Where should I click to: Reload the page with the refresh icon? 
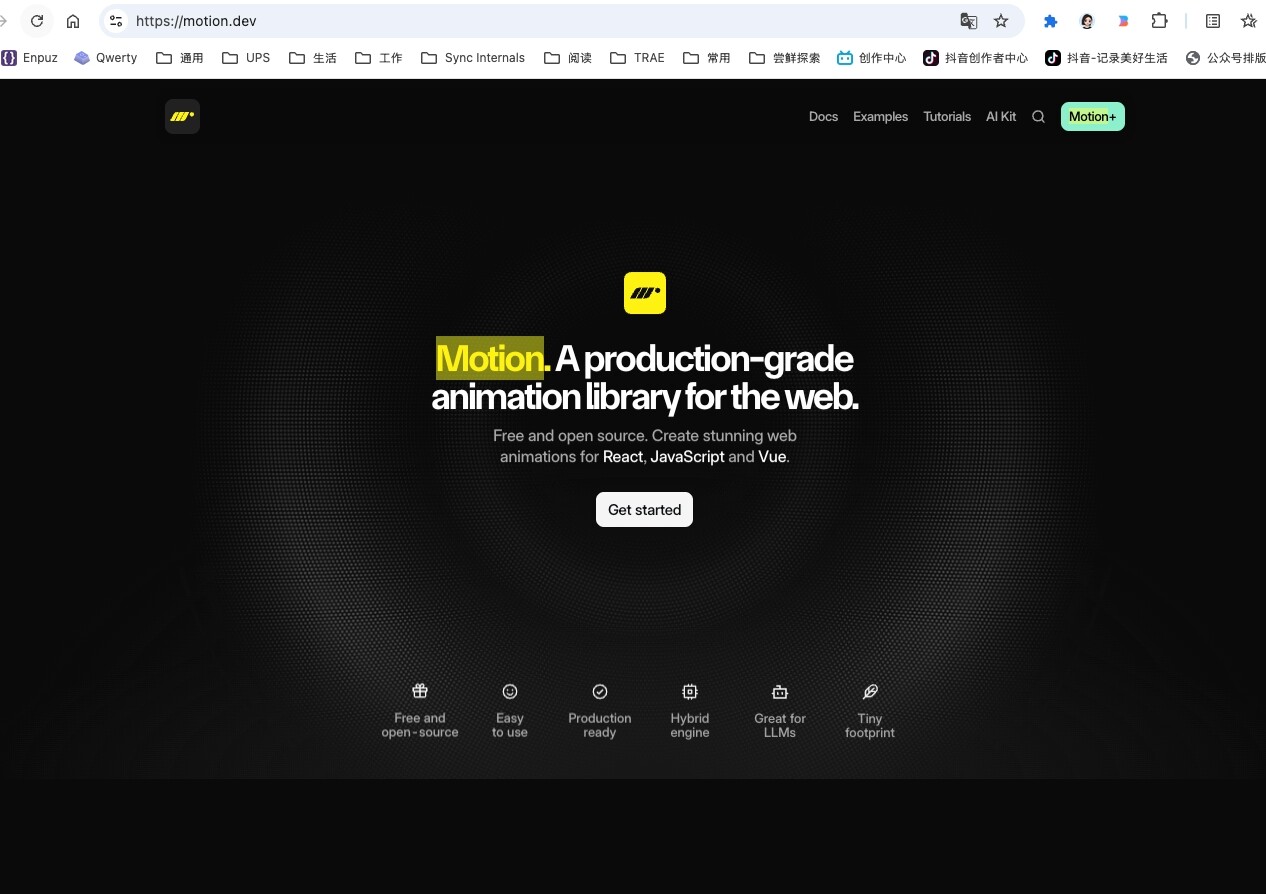click(37, 21)
